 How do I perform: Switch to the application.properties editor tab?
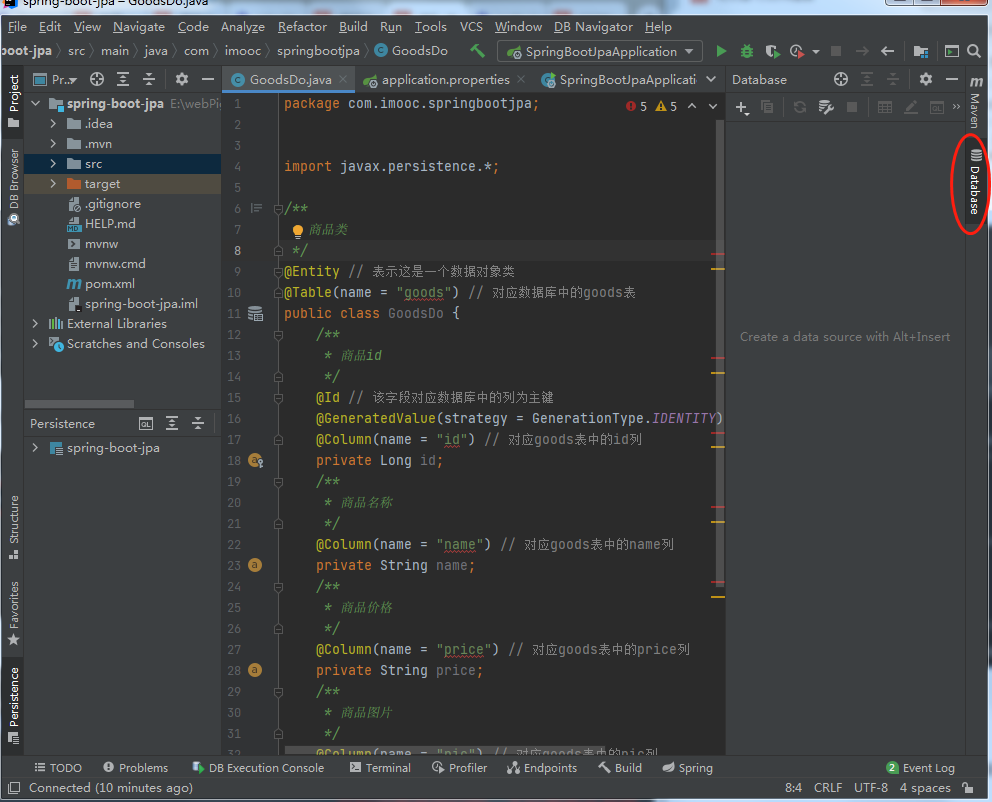(x=445, y=79)
